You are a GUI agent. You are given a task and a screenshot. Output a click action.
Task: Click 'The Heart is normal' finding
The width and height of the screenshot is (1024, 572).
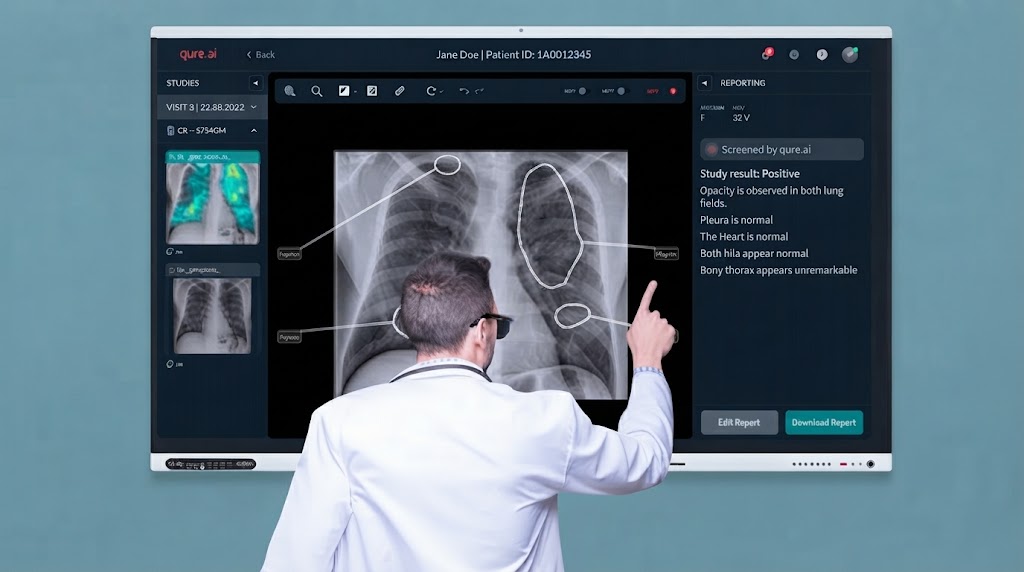744,236
